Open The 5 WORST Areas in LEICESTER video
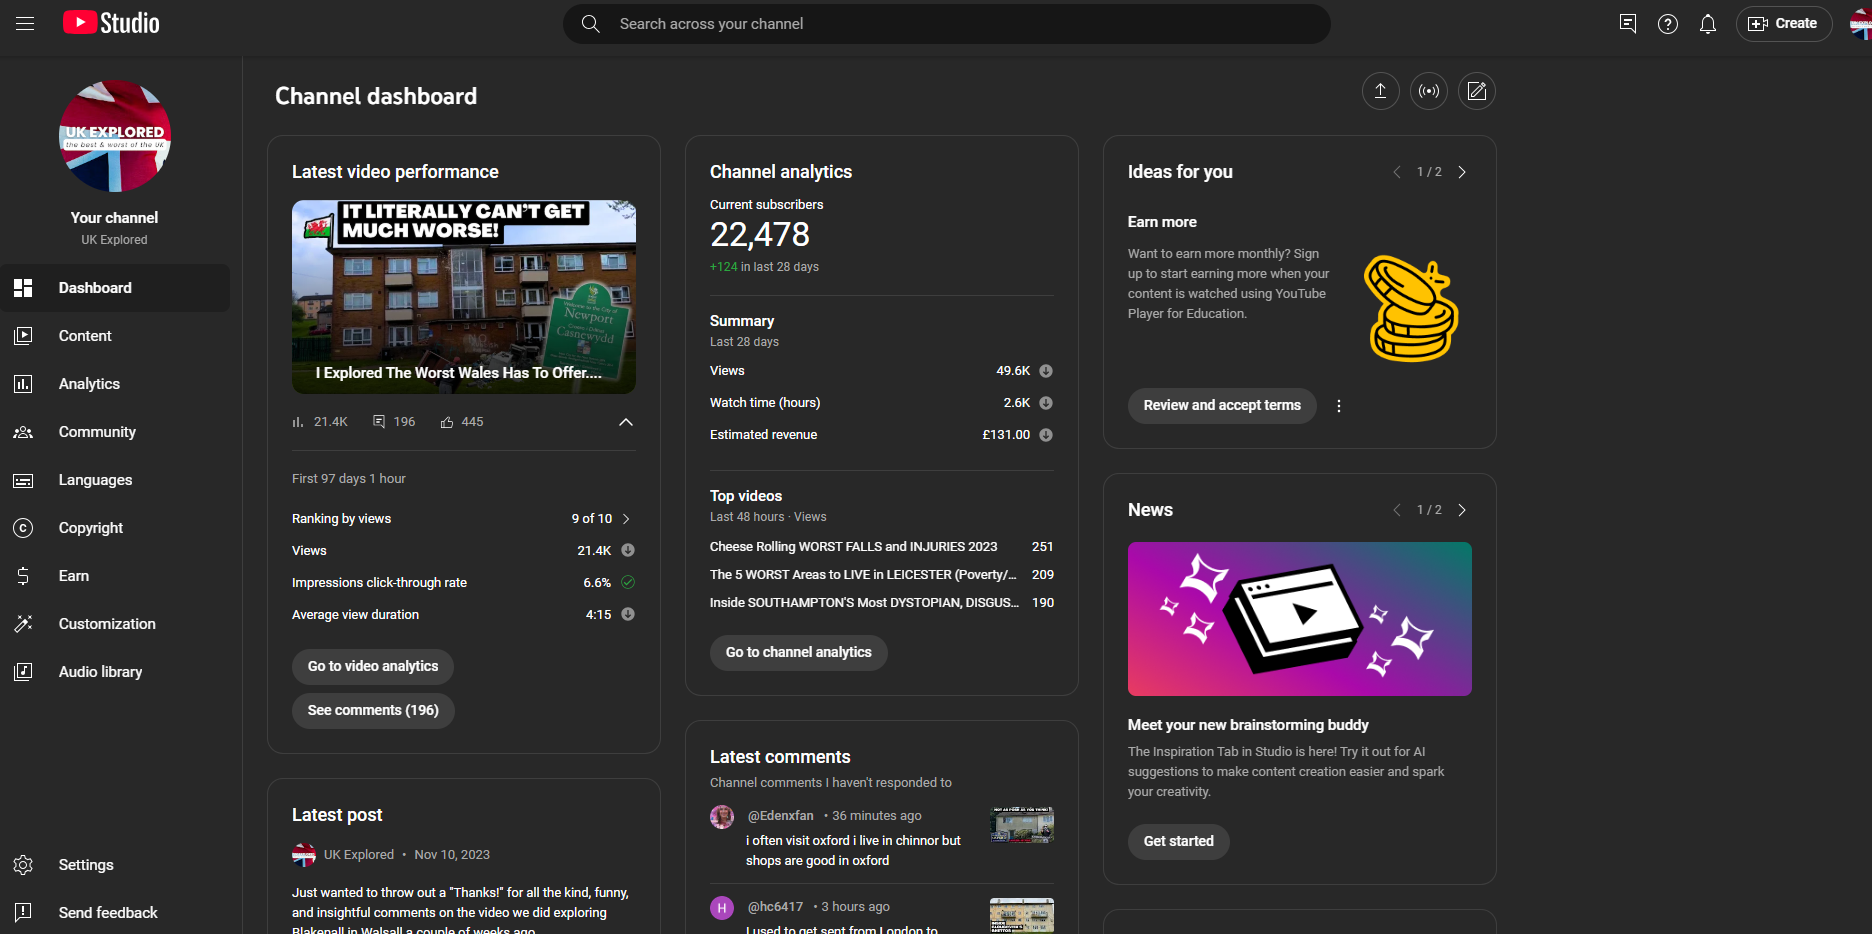This screenshot has width=1872, height=934. point(863,575)
